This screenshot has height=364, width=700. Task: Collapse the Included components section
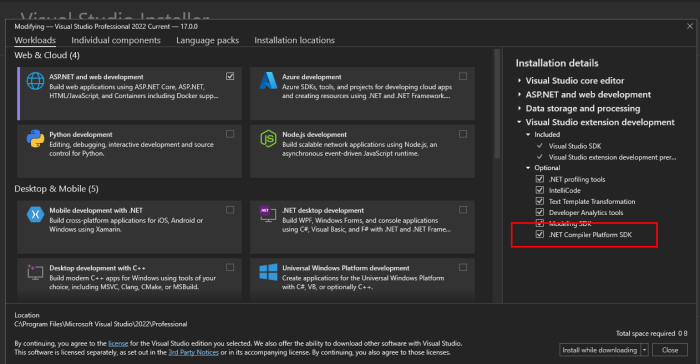528,134
